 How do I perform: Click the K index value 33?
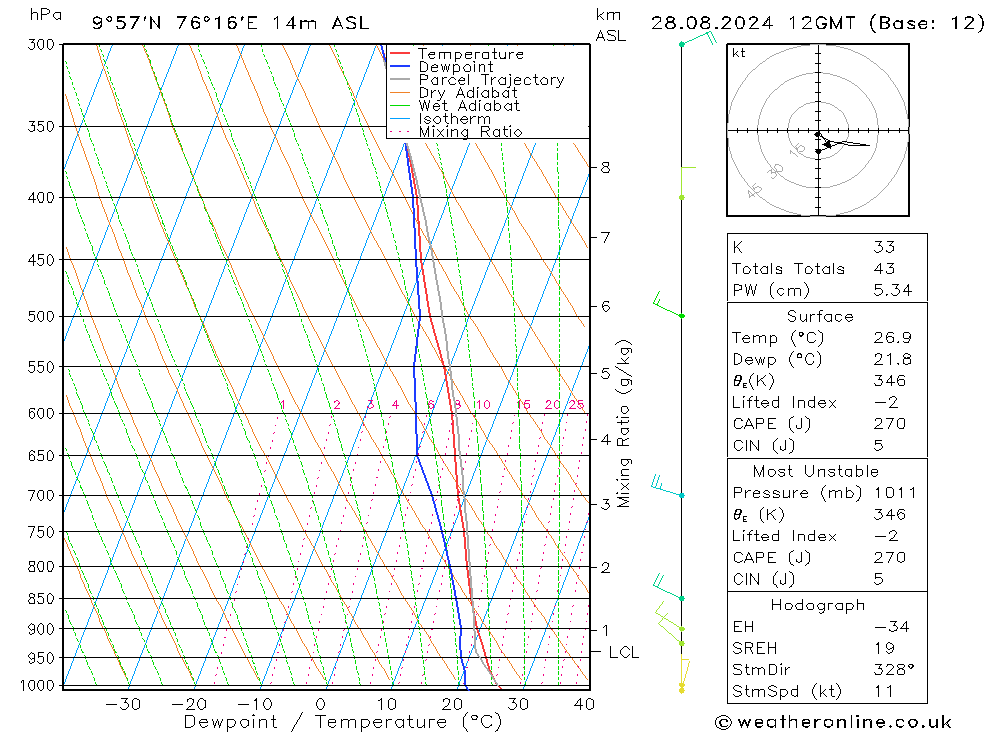[884, 247]
